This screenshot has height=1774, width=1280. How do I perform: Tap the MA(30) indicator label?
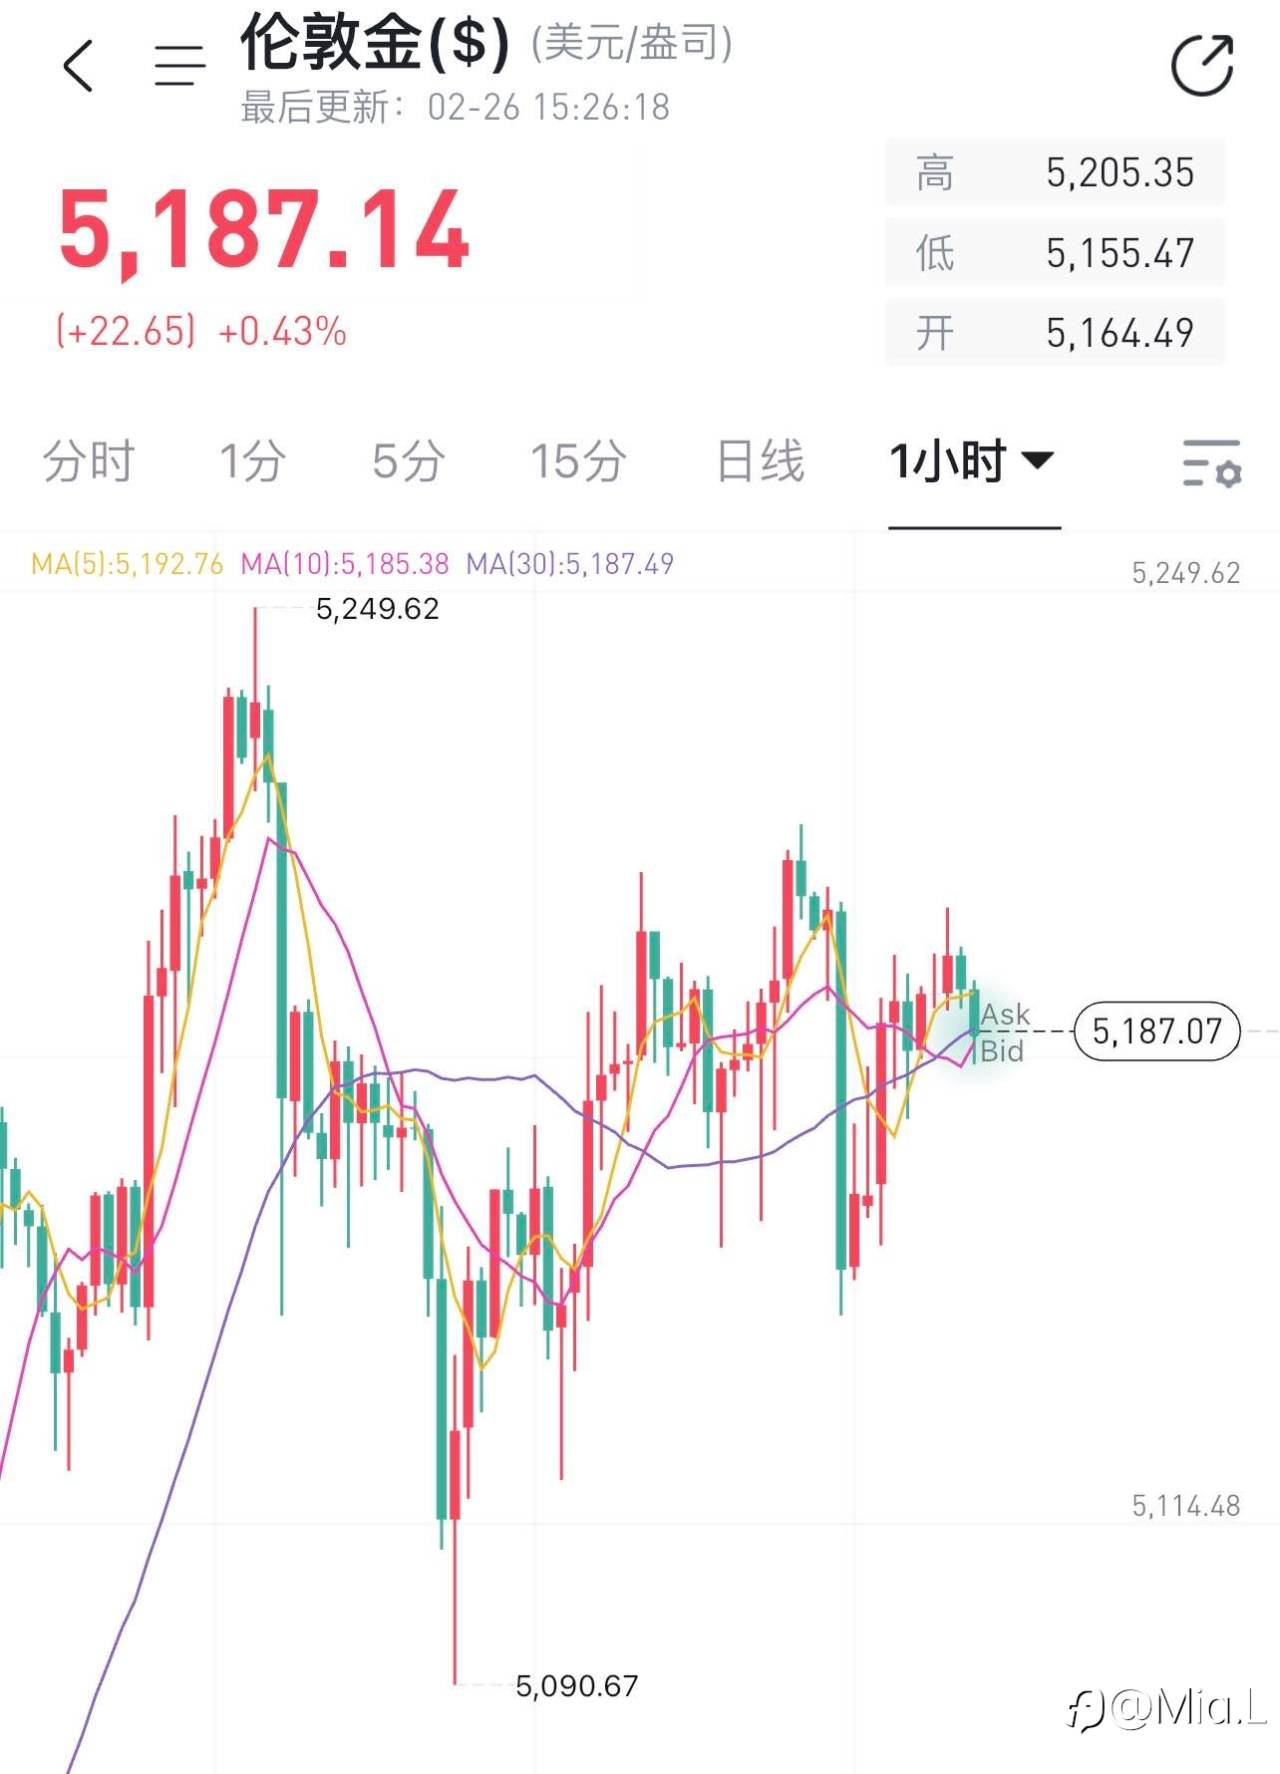570,564
